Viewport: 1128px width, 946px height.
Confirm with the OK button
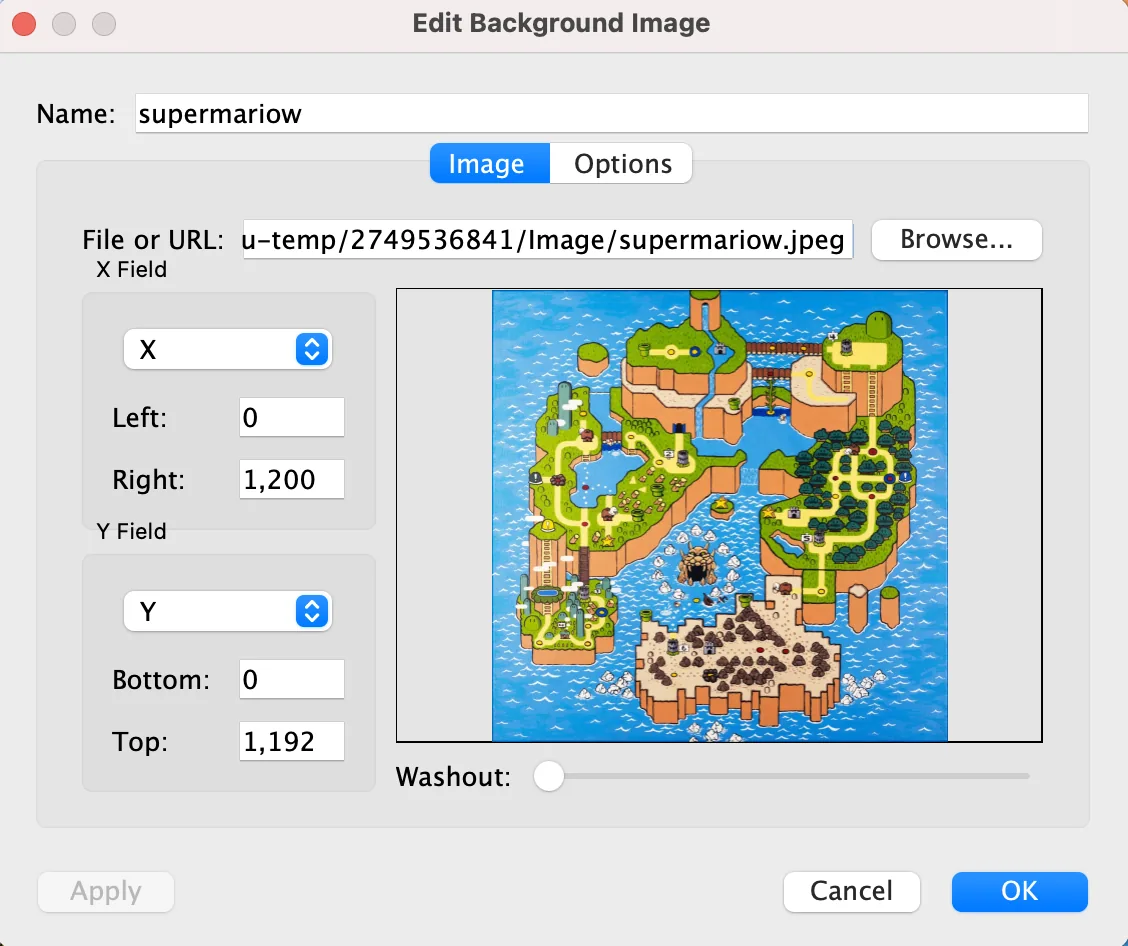tap(1019, 891)
